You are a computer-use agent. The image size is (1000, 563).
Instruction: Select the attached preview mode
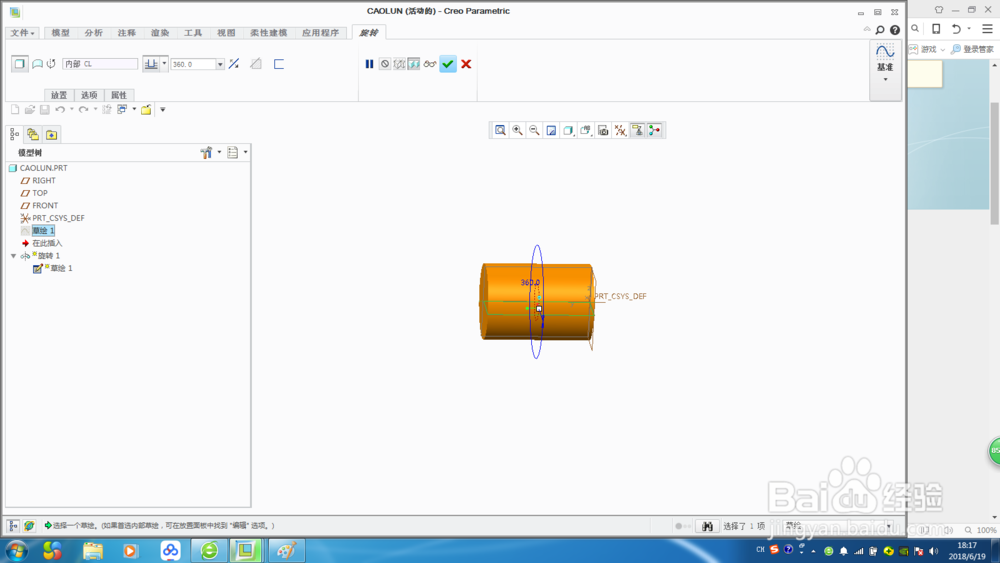(414, 64)
